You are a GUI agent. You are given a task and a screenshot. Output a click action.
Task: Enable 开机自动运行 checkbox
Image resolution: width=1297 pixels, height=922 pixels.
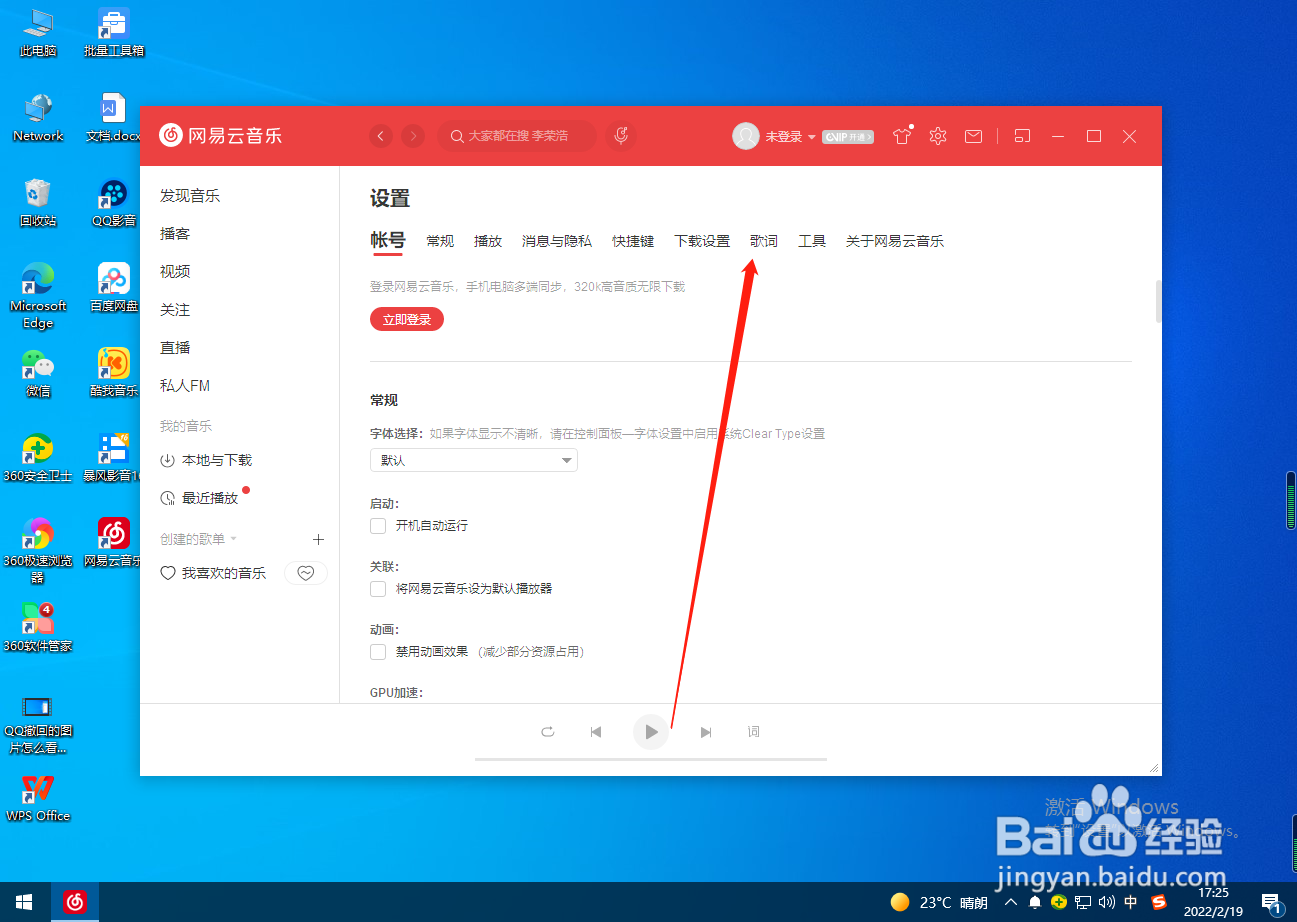(x=378, y=525)
